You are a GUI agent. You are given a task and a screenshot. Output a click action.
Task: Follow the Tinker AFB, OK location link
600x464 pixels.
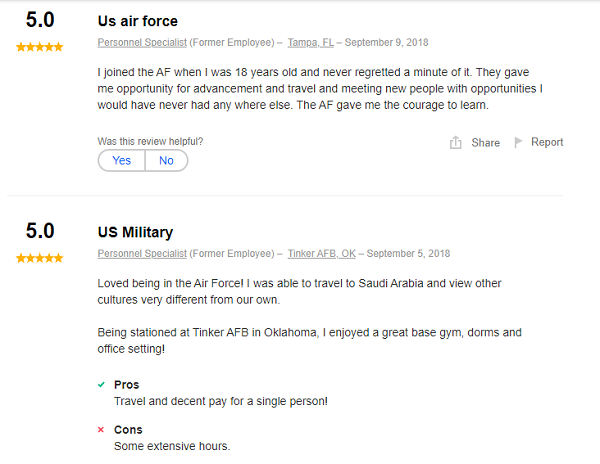point(320,254)
